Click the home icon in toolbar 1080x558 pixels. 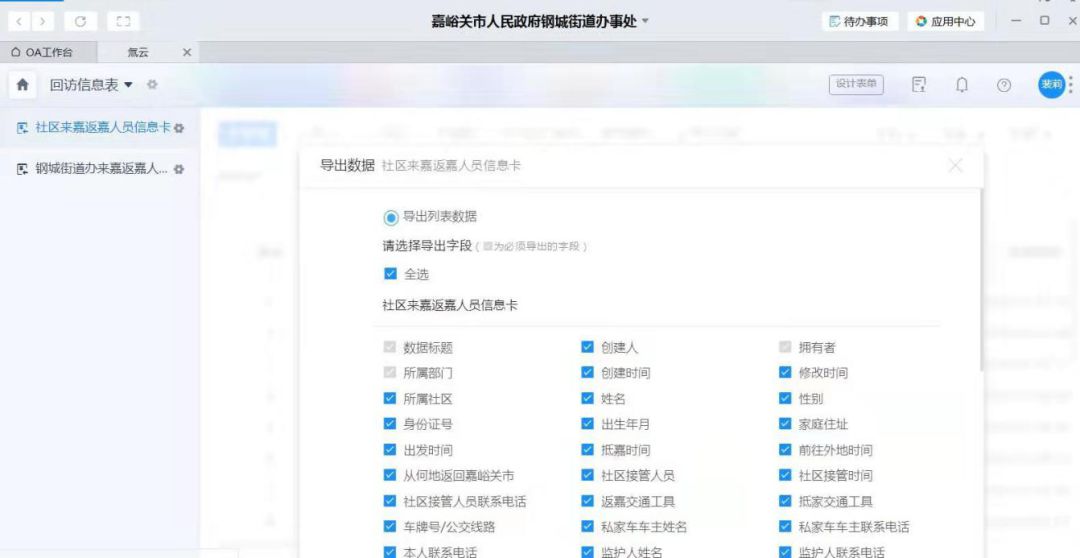[x=22, y=85]
